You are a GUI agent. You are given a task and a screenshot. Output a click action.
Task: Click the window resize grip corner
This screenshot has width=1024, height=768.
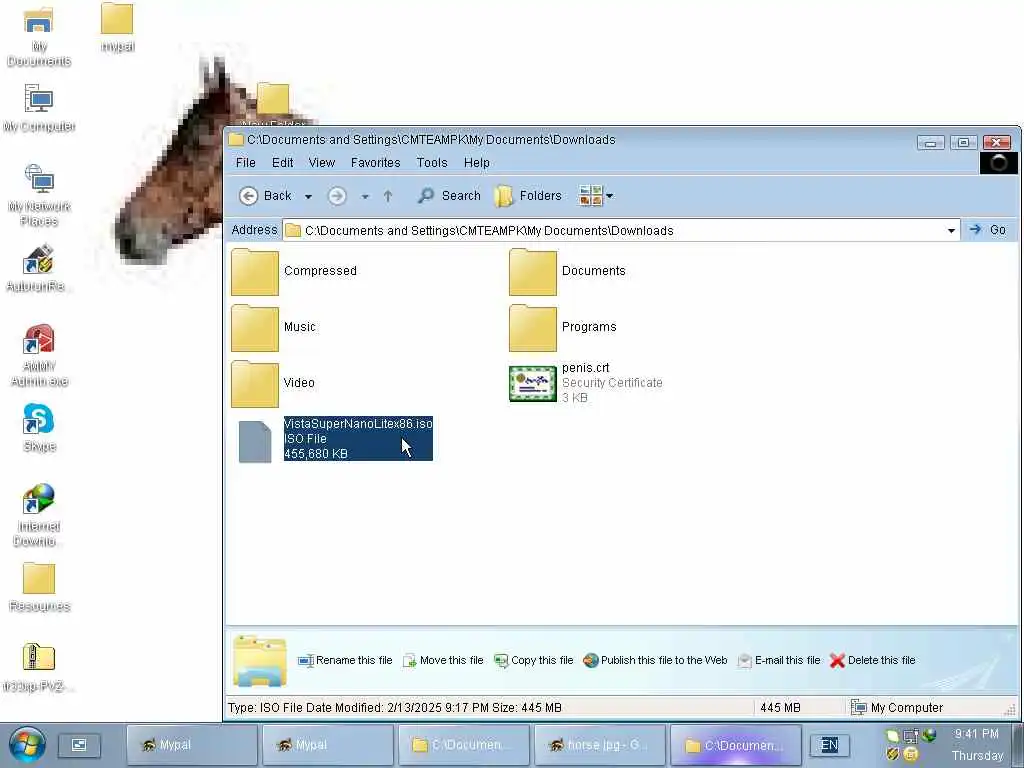pos(1010,709)
